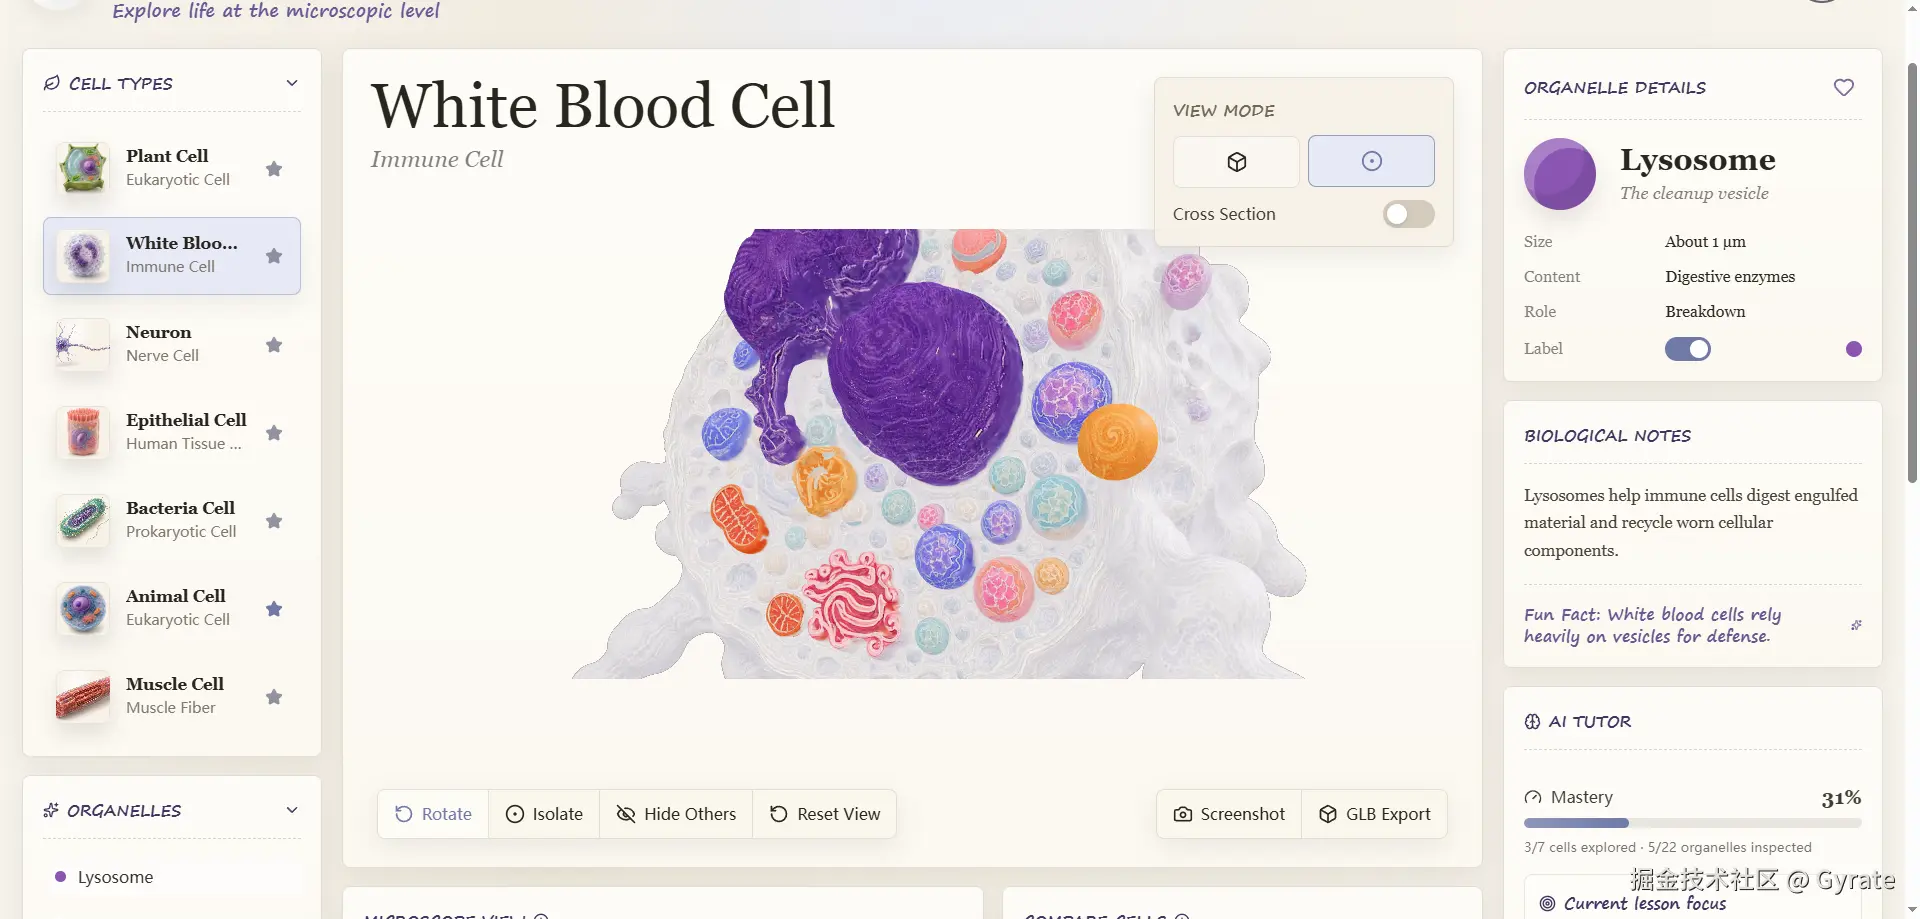Image resolution: width=1920 pixels, height=919 pixels.
Task: Click the Reset View button
Action: pos(825,814)
